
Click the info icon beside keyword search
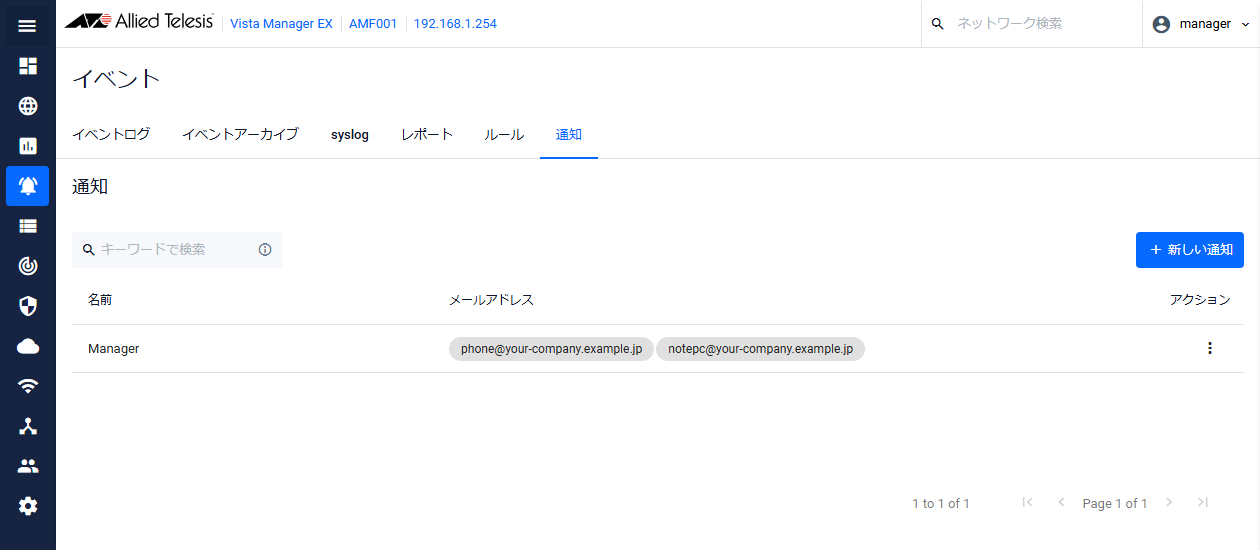(x=265, y=250)
